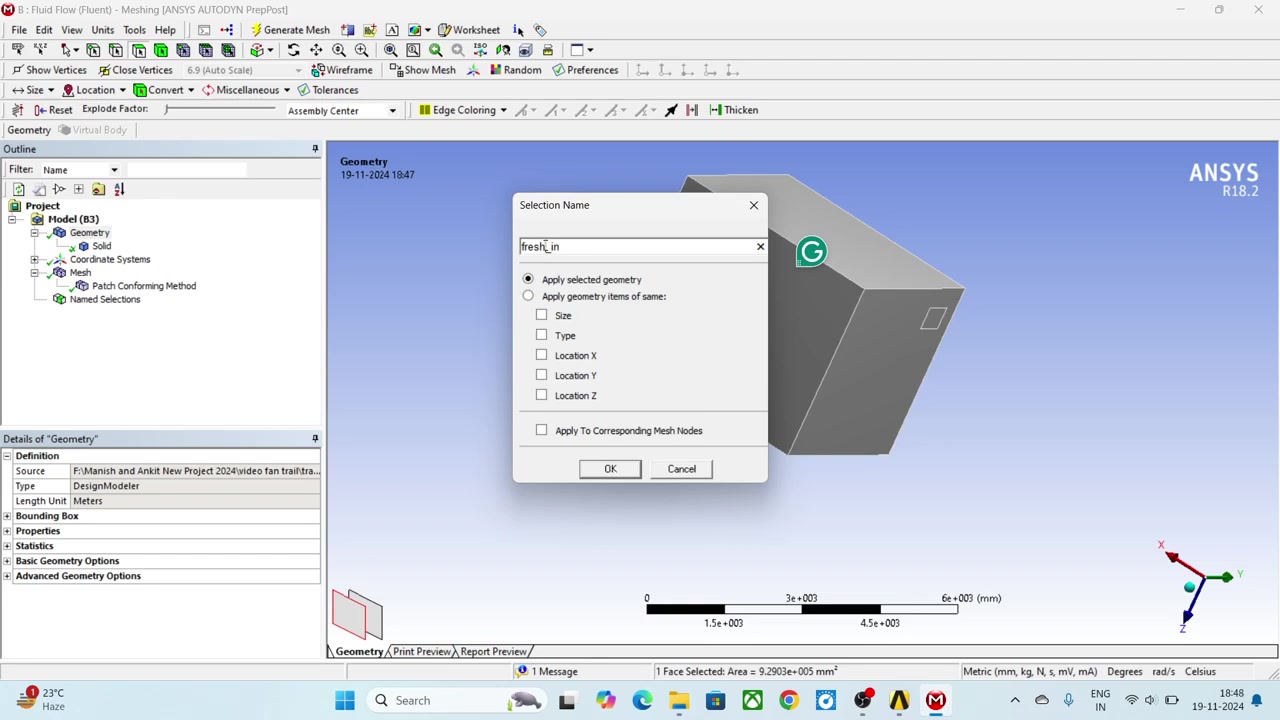The image size is (1280, 720).
Task: Check the Location X checkbox
Action: 541,355
